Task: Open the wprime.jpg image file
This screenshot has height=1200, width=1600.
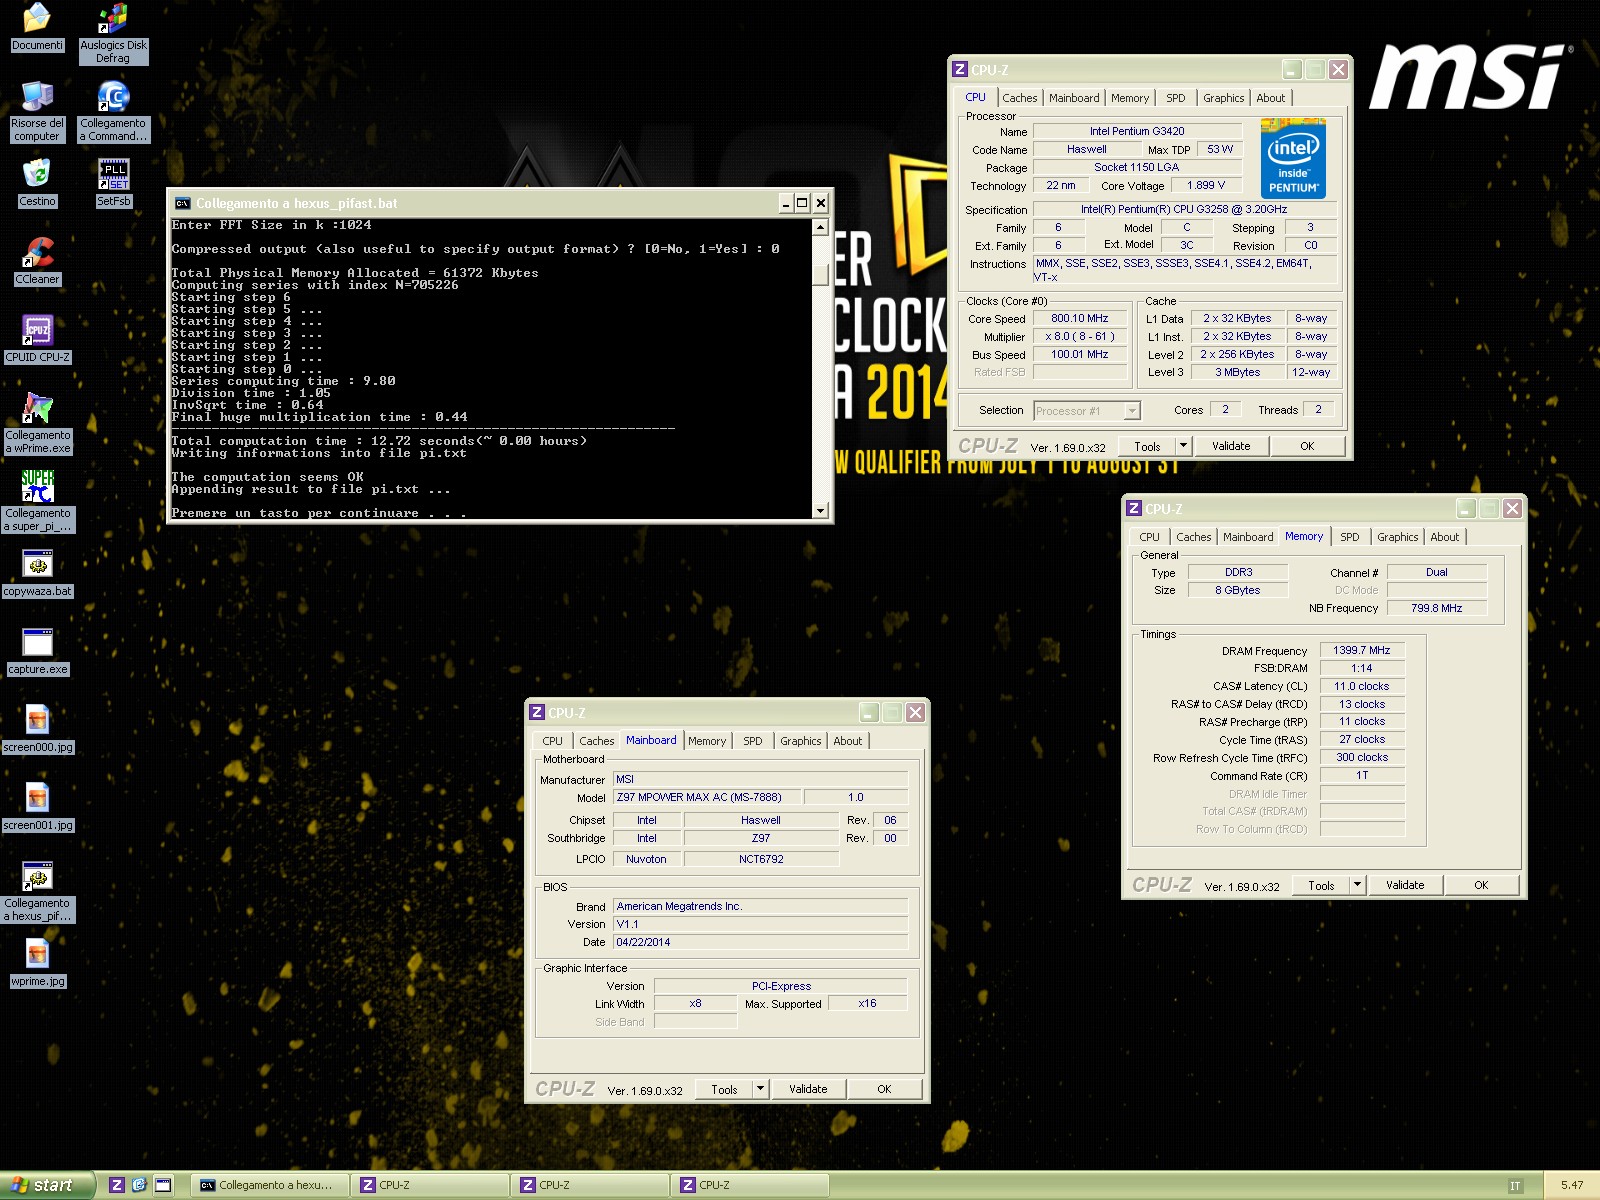Action: pyautogui.click(x=37, y=954)
